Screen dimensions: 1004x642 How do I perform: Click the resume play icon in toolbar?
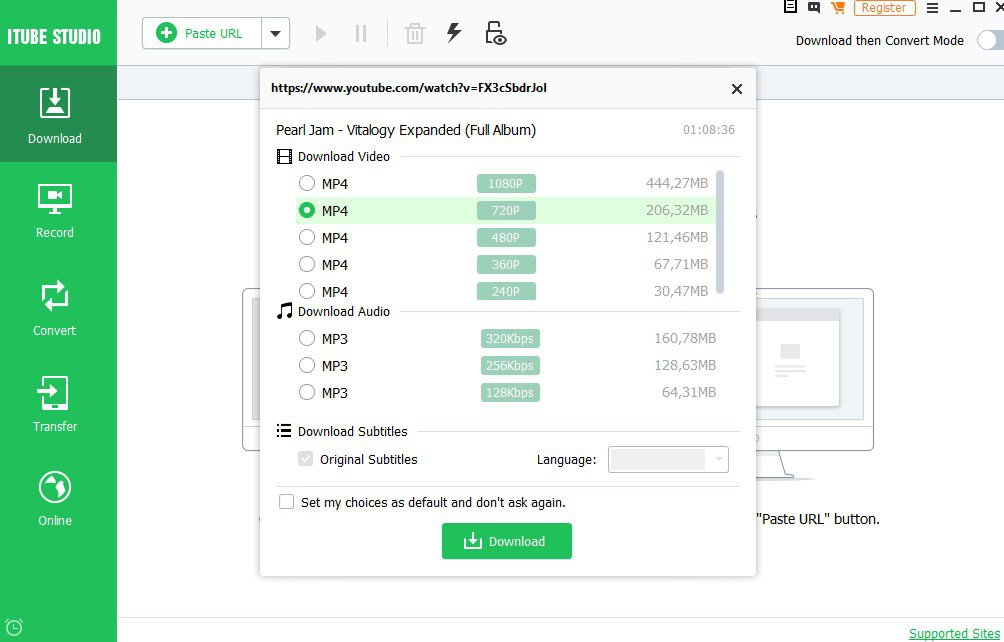(x=321, y=34)
